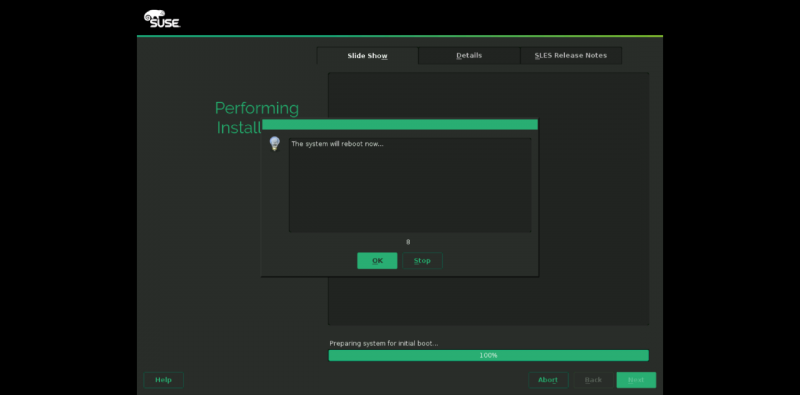Click the Preparing system for initial boot text

point(384,343)
